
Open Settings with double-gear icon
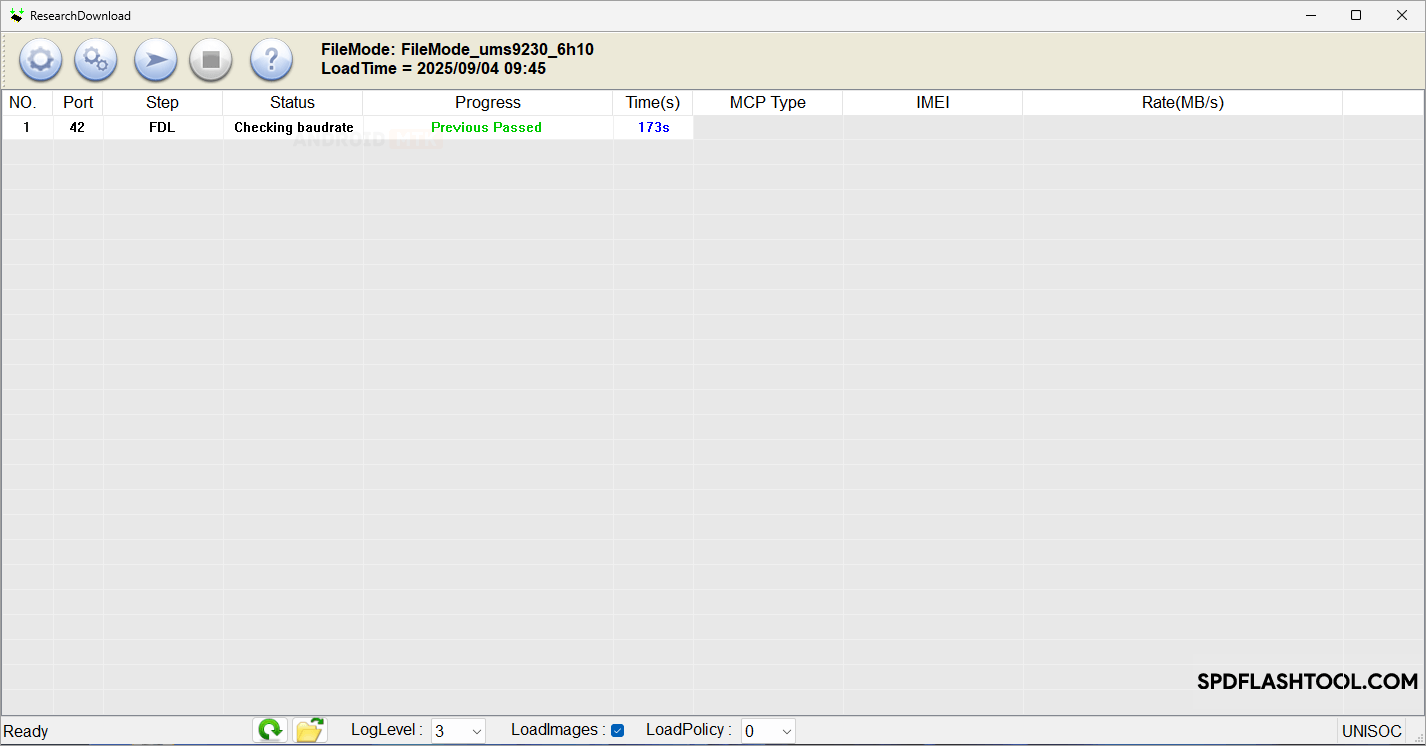tap(96, 60)
